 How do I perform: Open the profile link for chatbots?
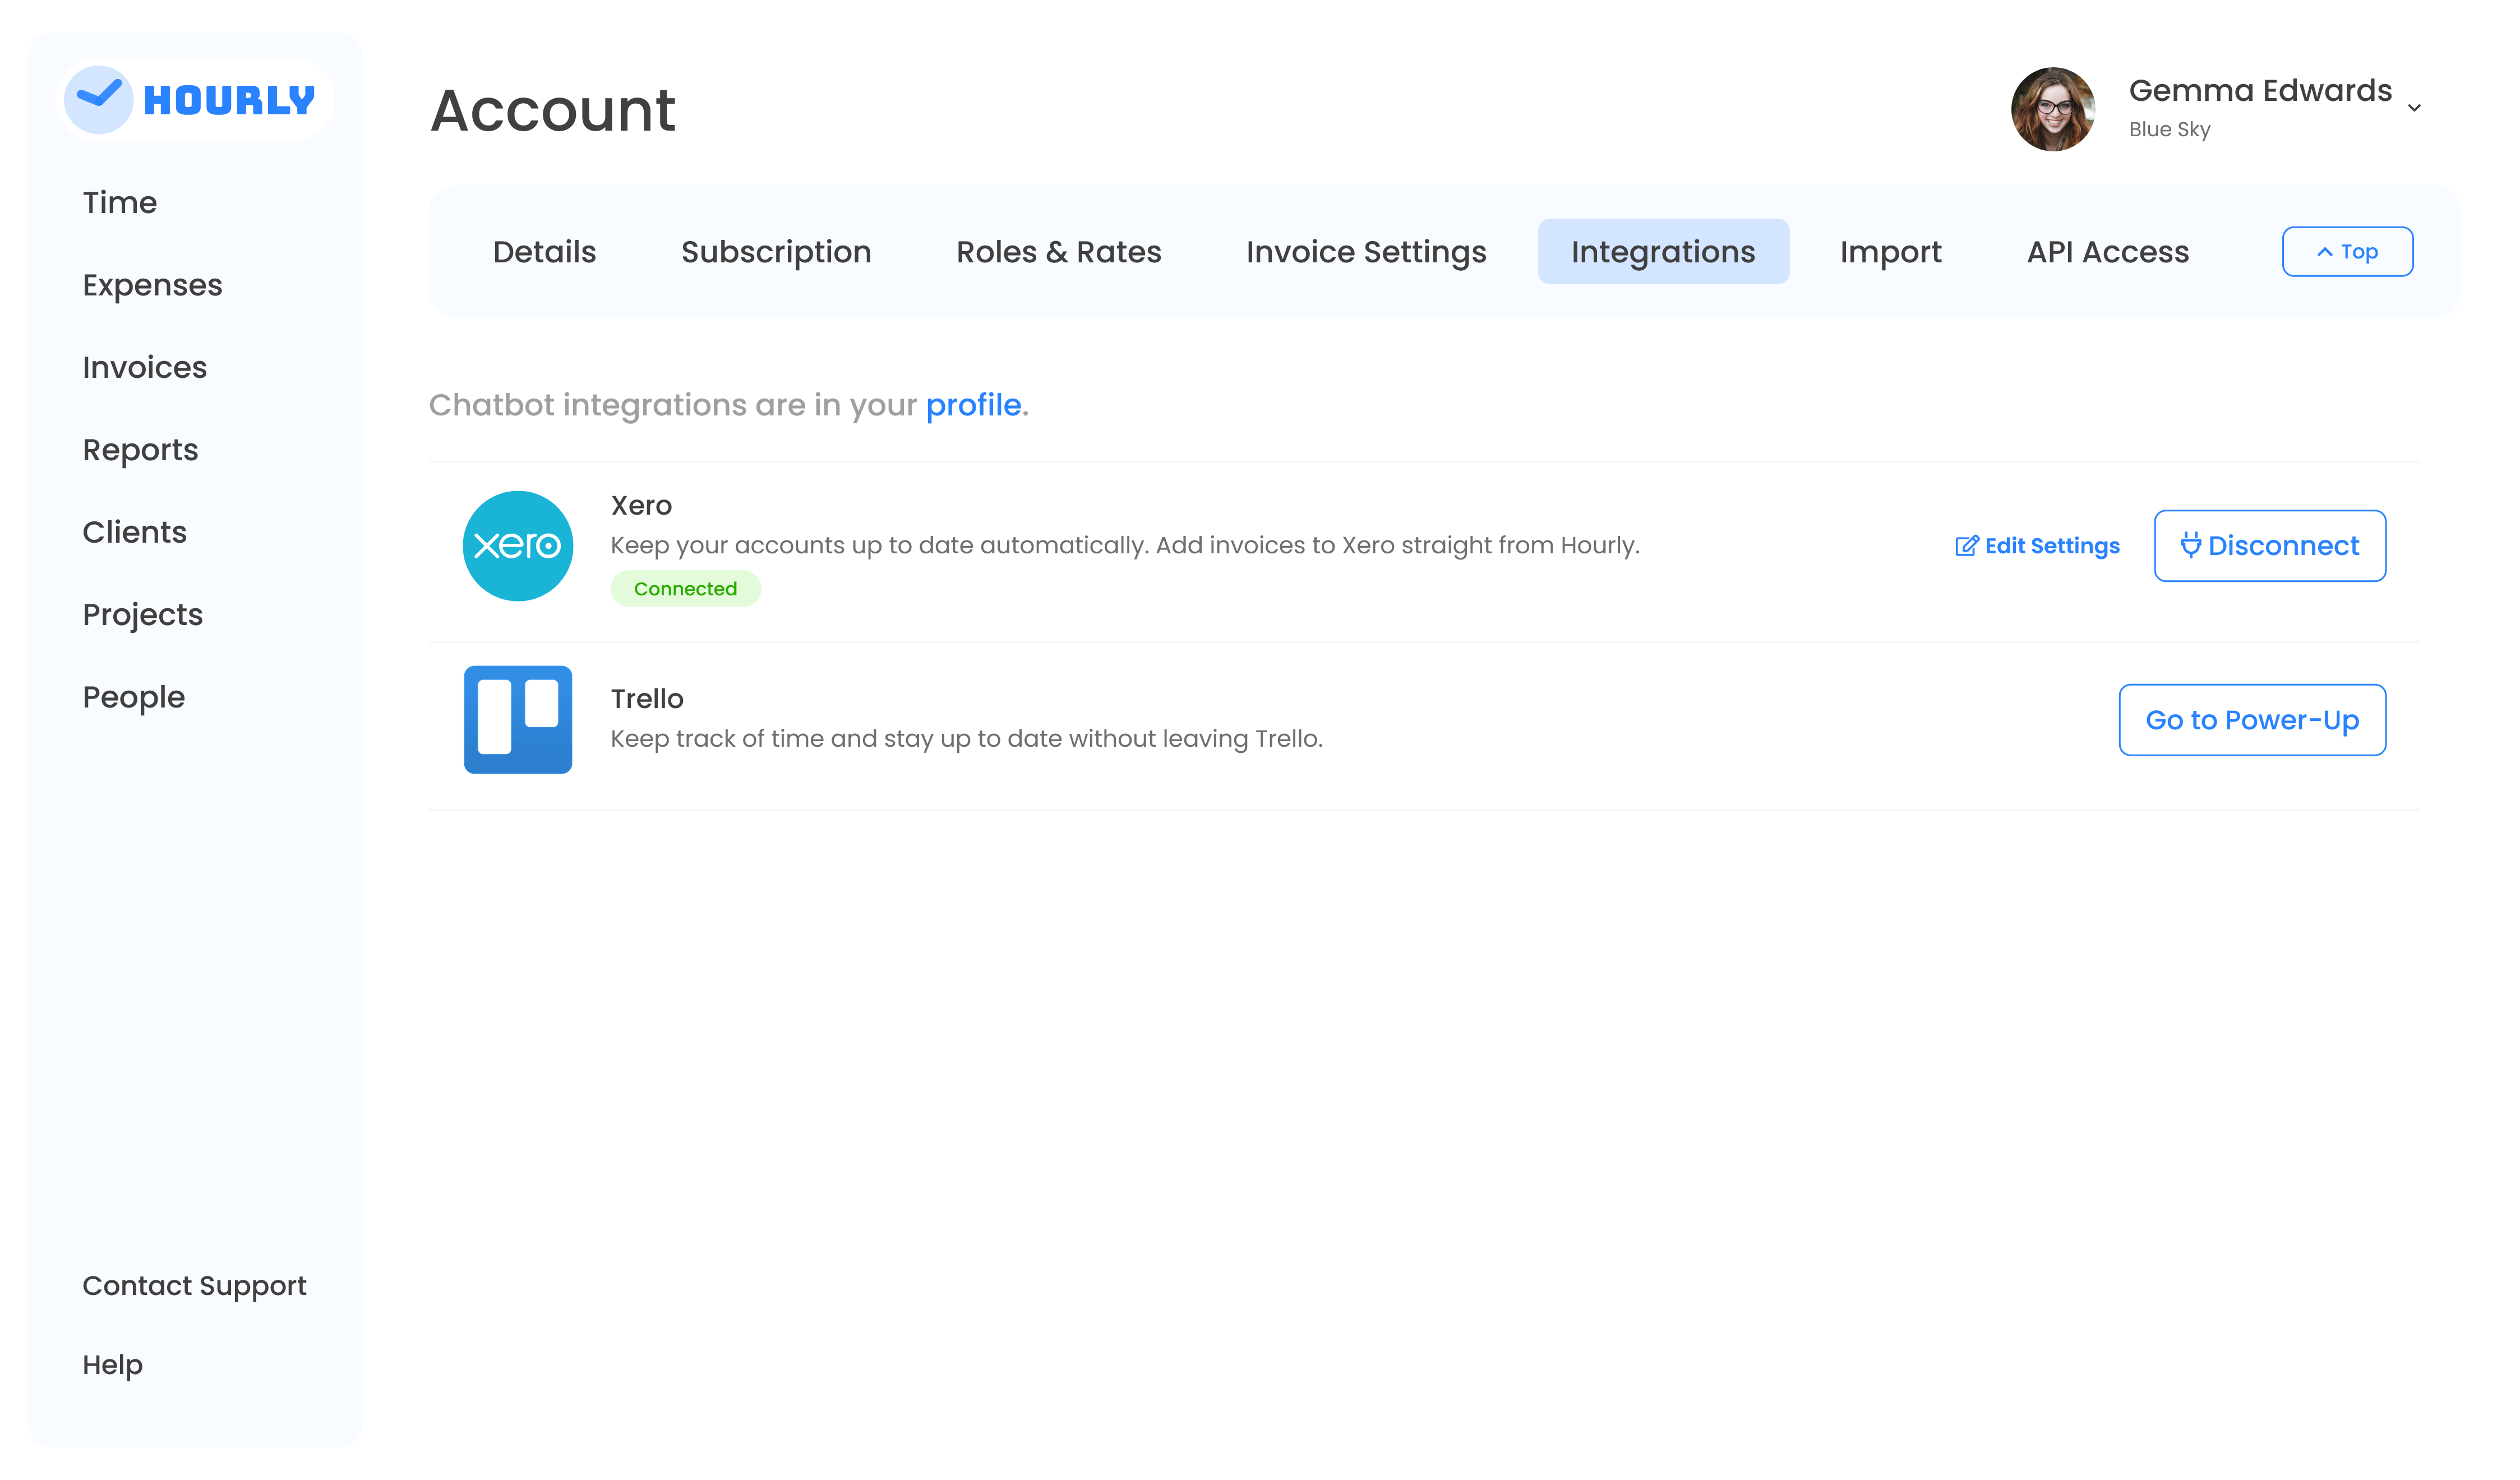tap(972, 405)
